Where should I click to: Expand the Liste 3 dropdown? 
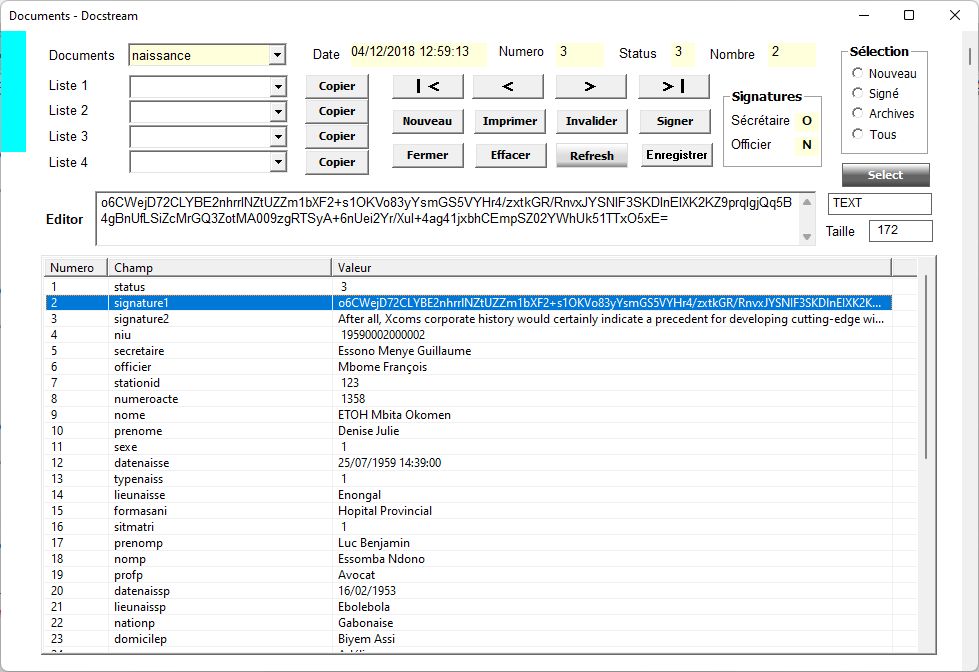point(278,137)
